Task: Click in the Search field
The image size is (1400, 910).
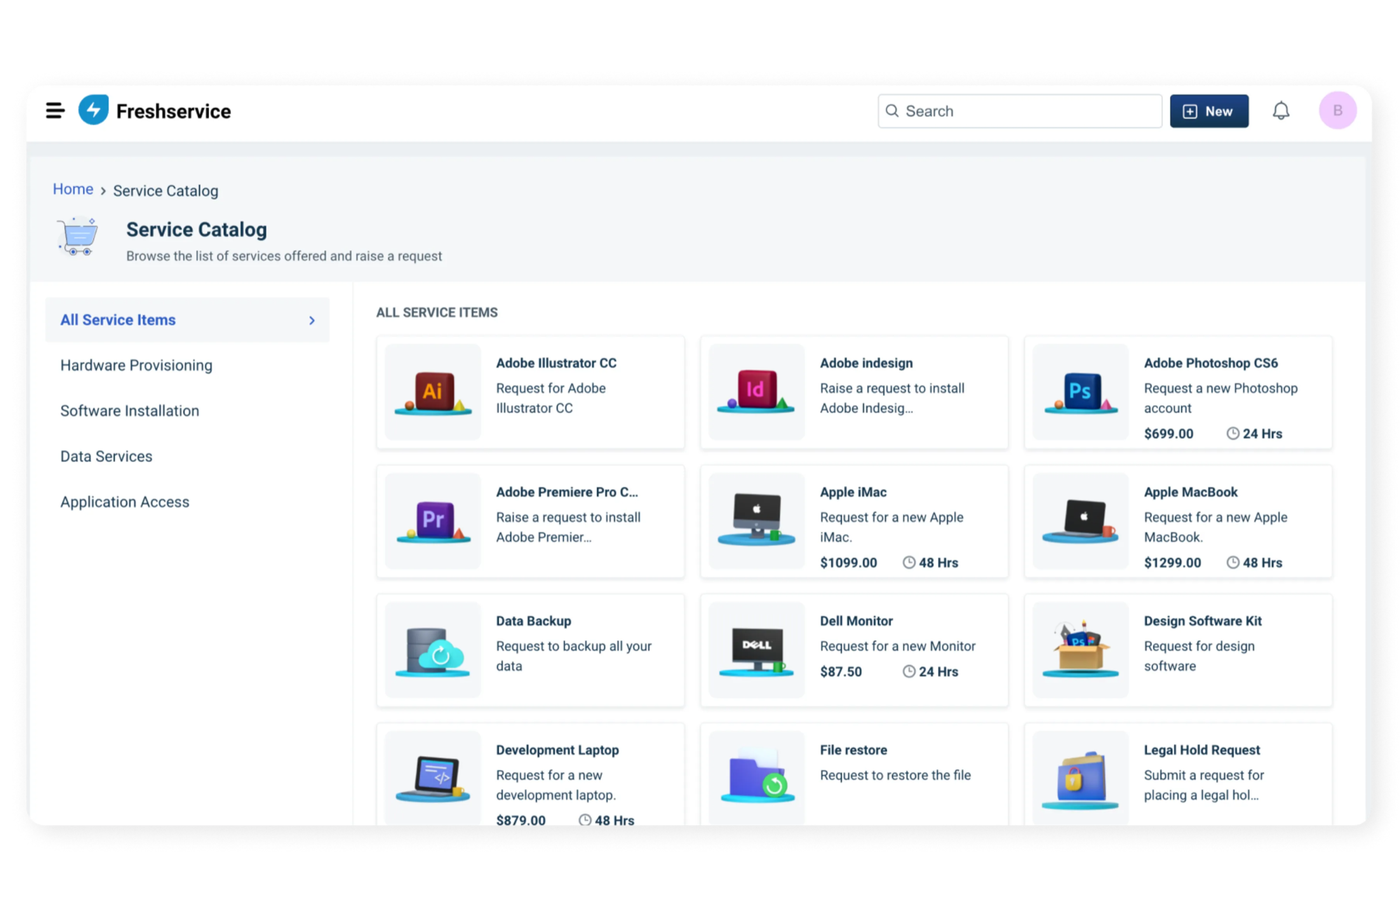Action: click(1020, 111)
